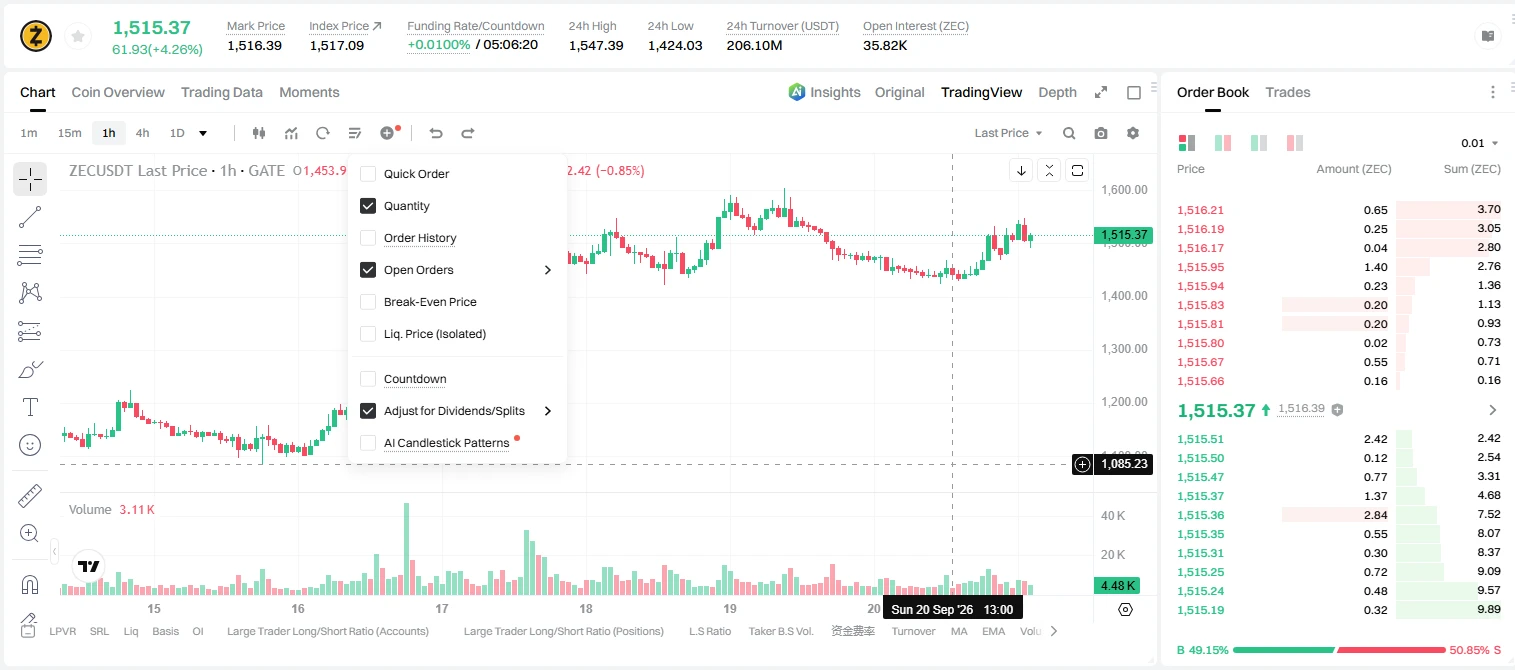Undo the last chart action
The image size is (1515, 670).
pos(436,133)
